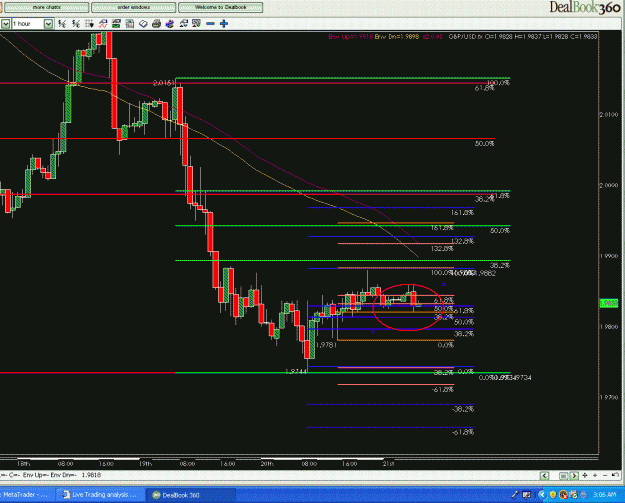Screen dimensions: 625x503
Task: Click the four-way move icon below chart
Action: (x=585, y=475)
